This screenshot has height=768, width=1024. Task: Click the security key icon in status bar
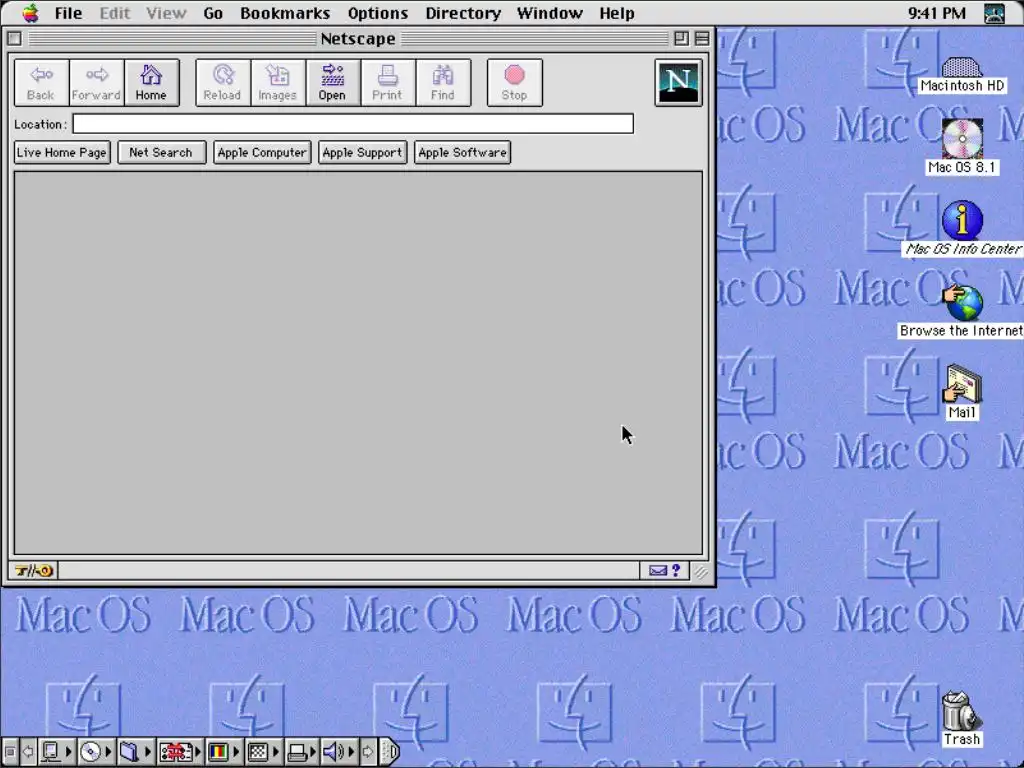pyautogui.click(x=34, y=571)
